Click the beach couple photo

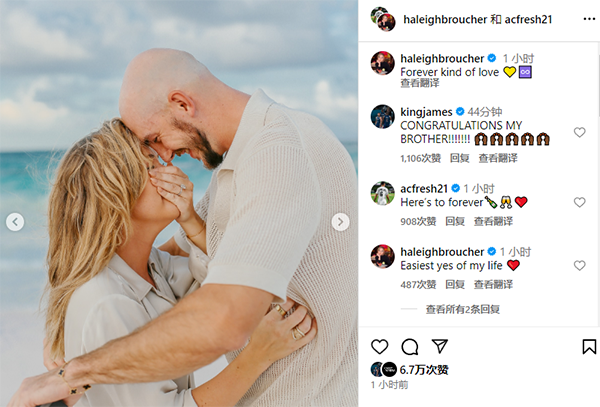pyautogui.click(x=179, y=204)
